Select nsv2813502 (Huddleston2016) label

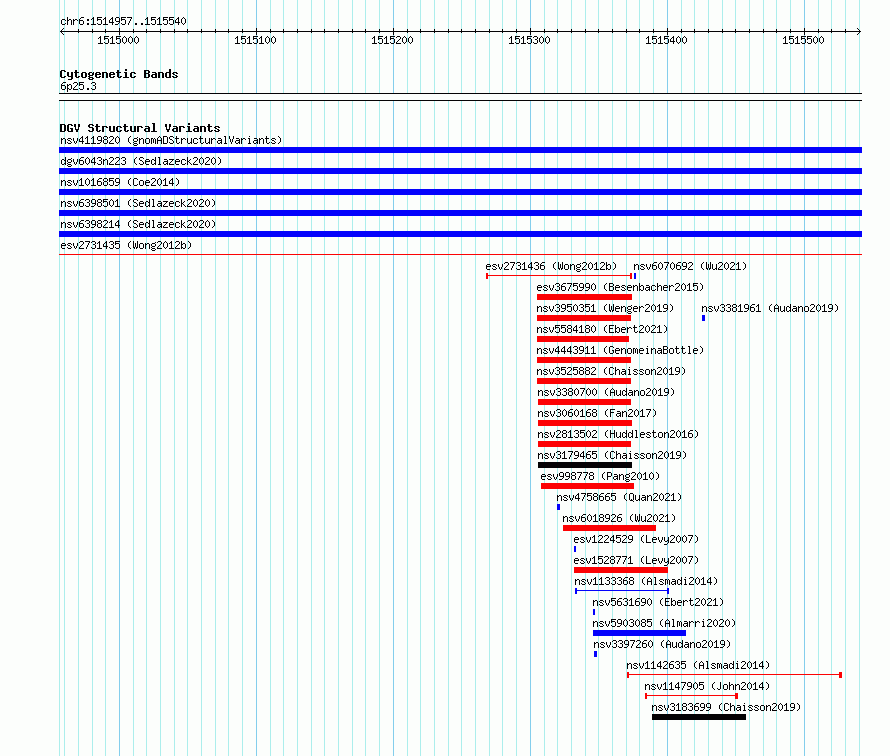tap(618, 434)
